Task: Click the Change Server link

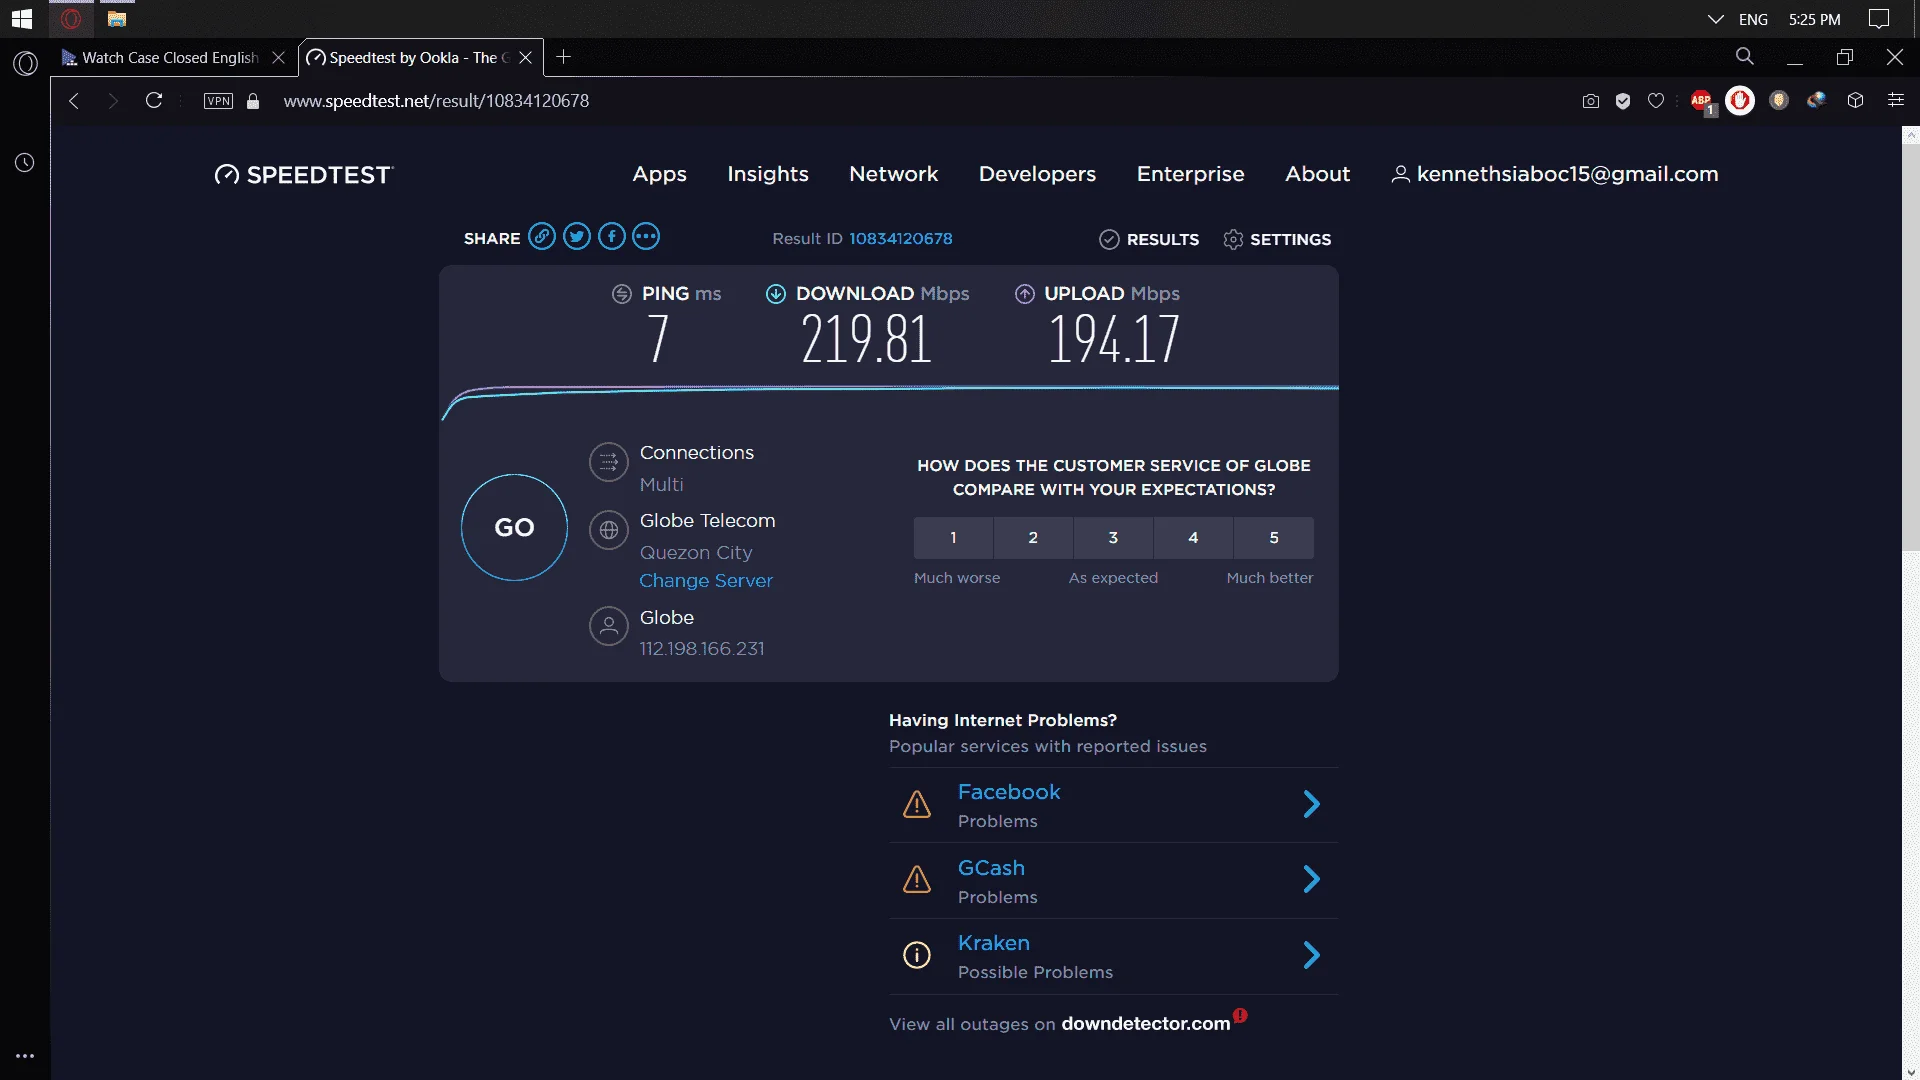Action: coord(706,580)
